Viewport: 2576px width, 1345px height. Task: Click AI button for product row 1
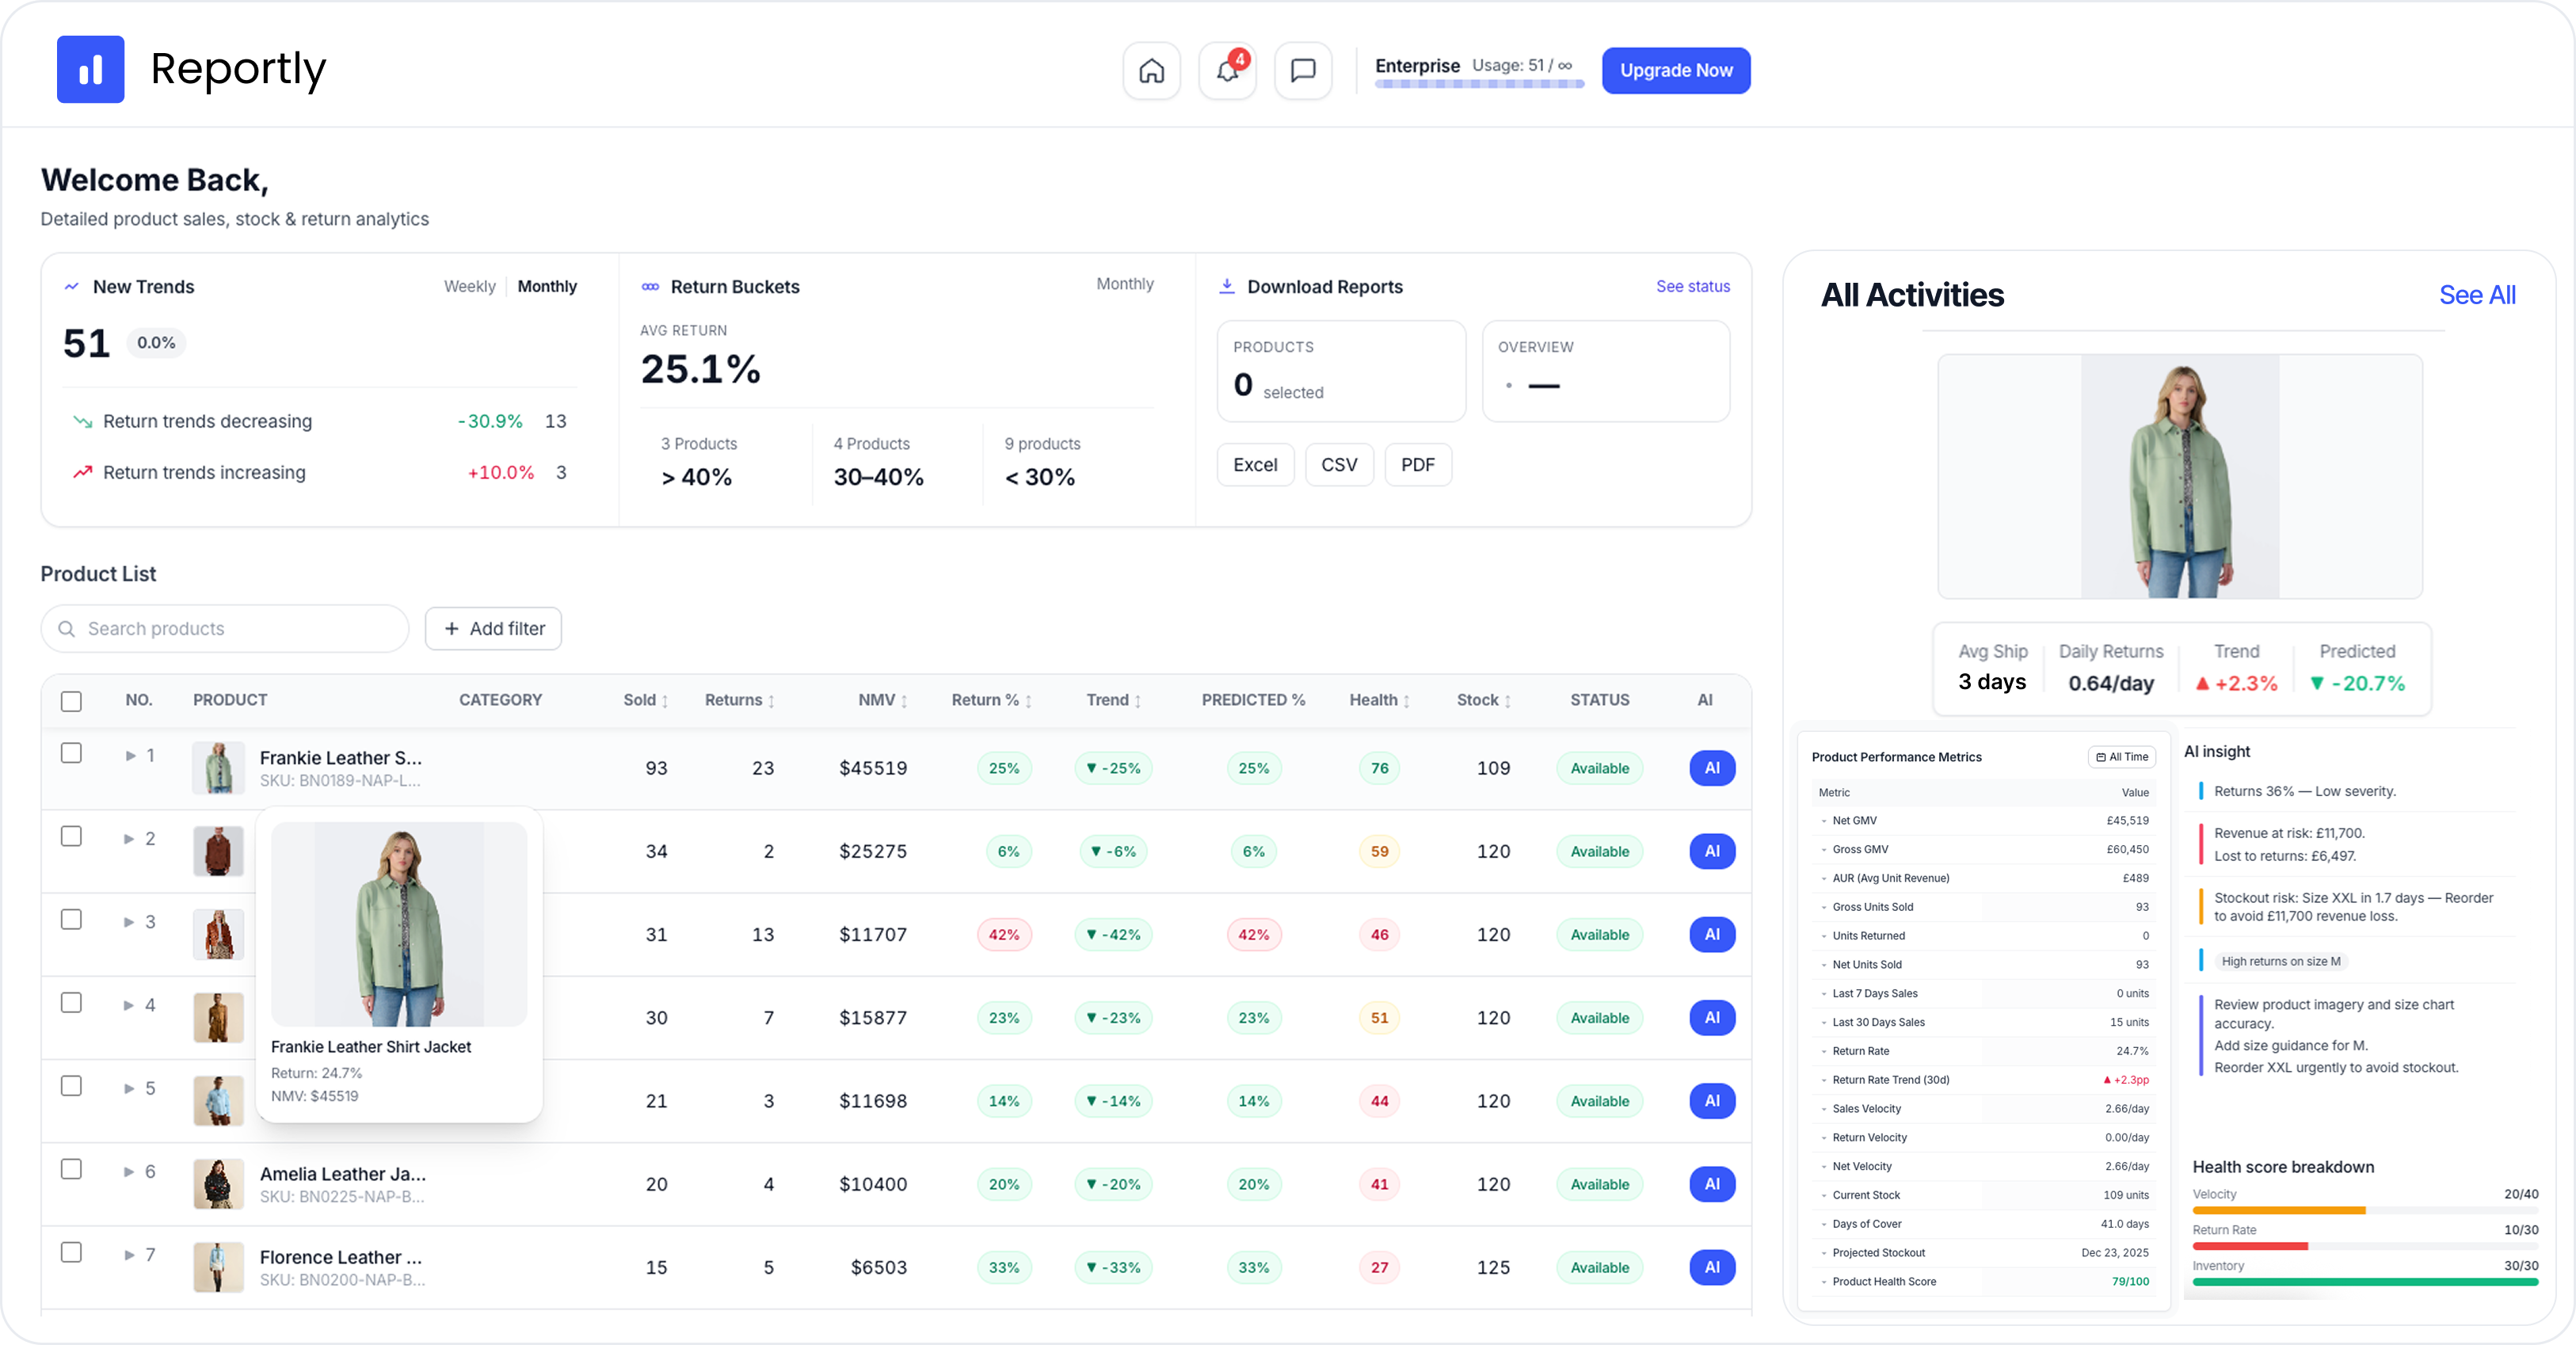1711,768
